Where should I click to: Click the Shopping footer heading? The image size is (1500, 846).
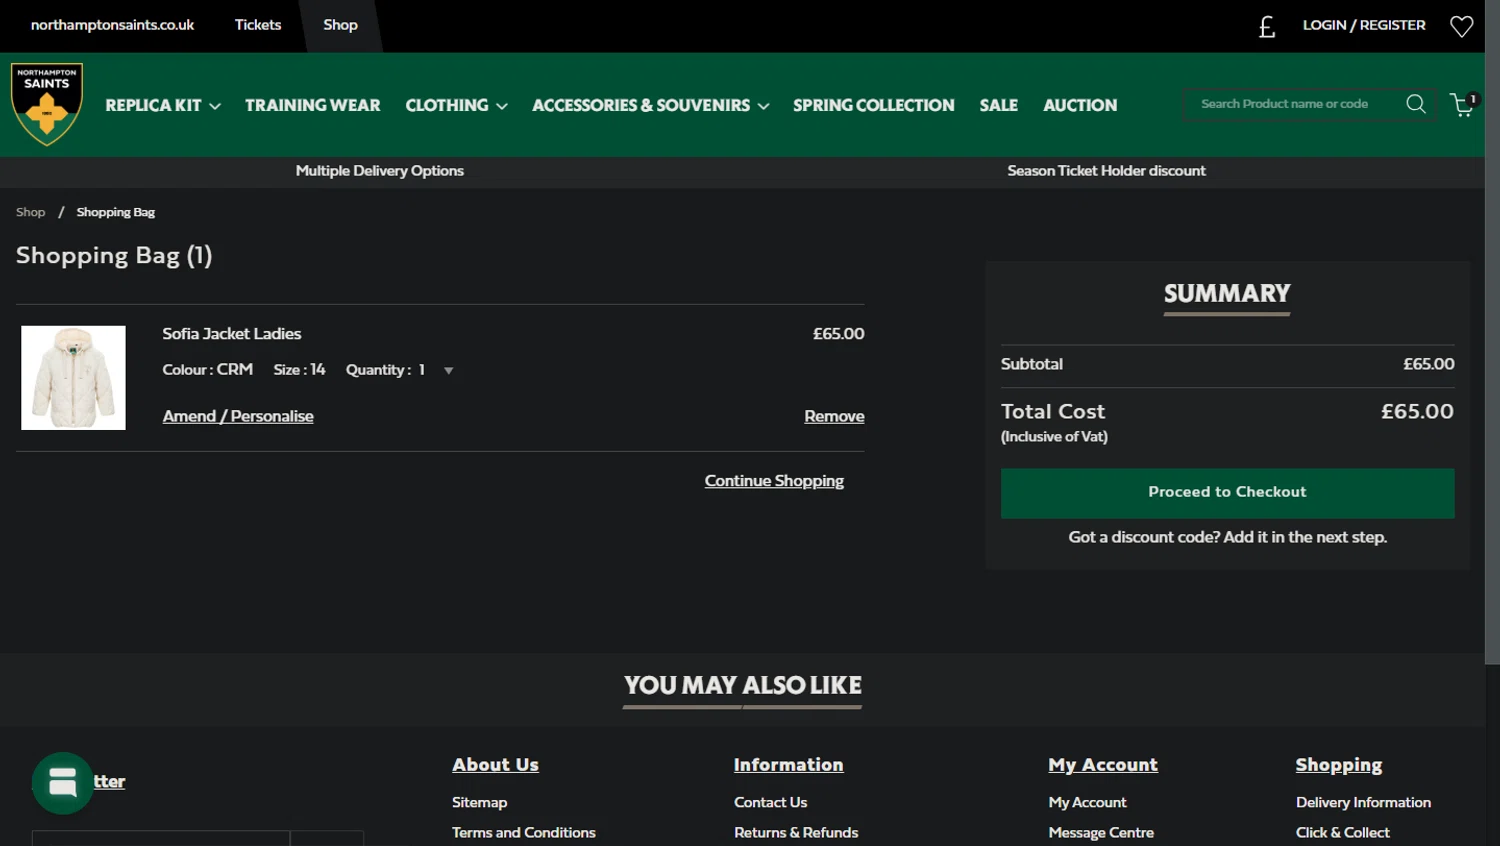tap(1339, 765)
